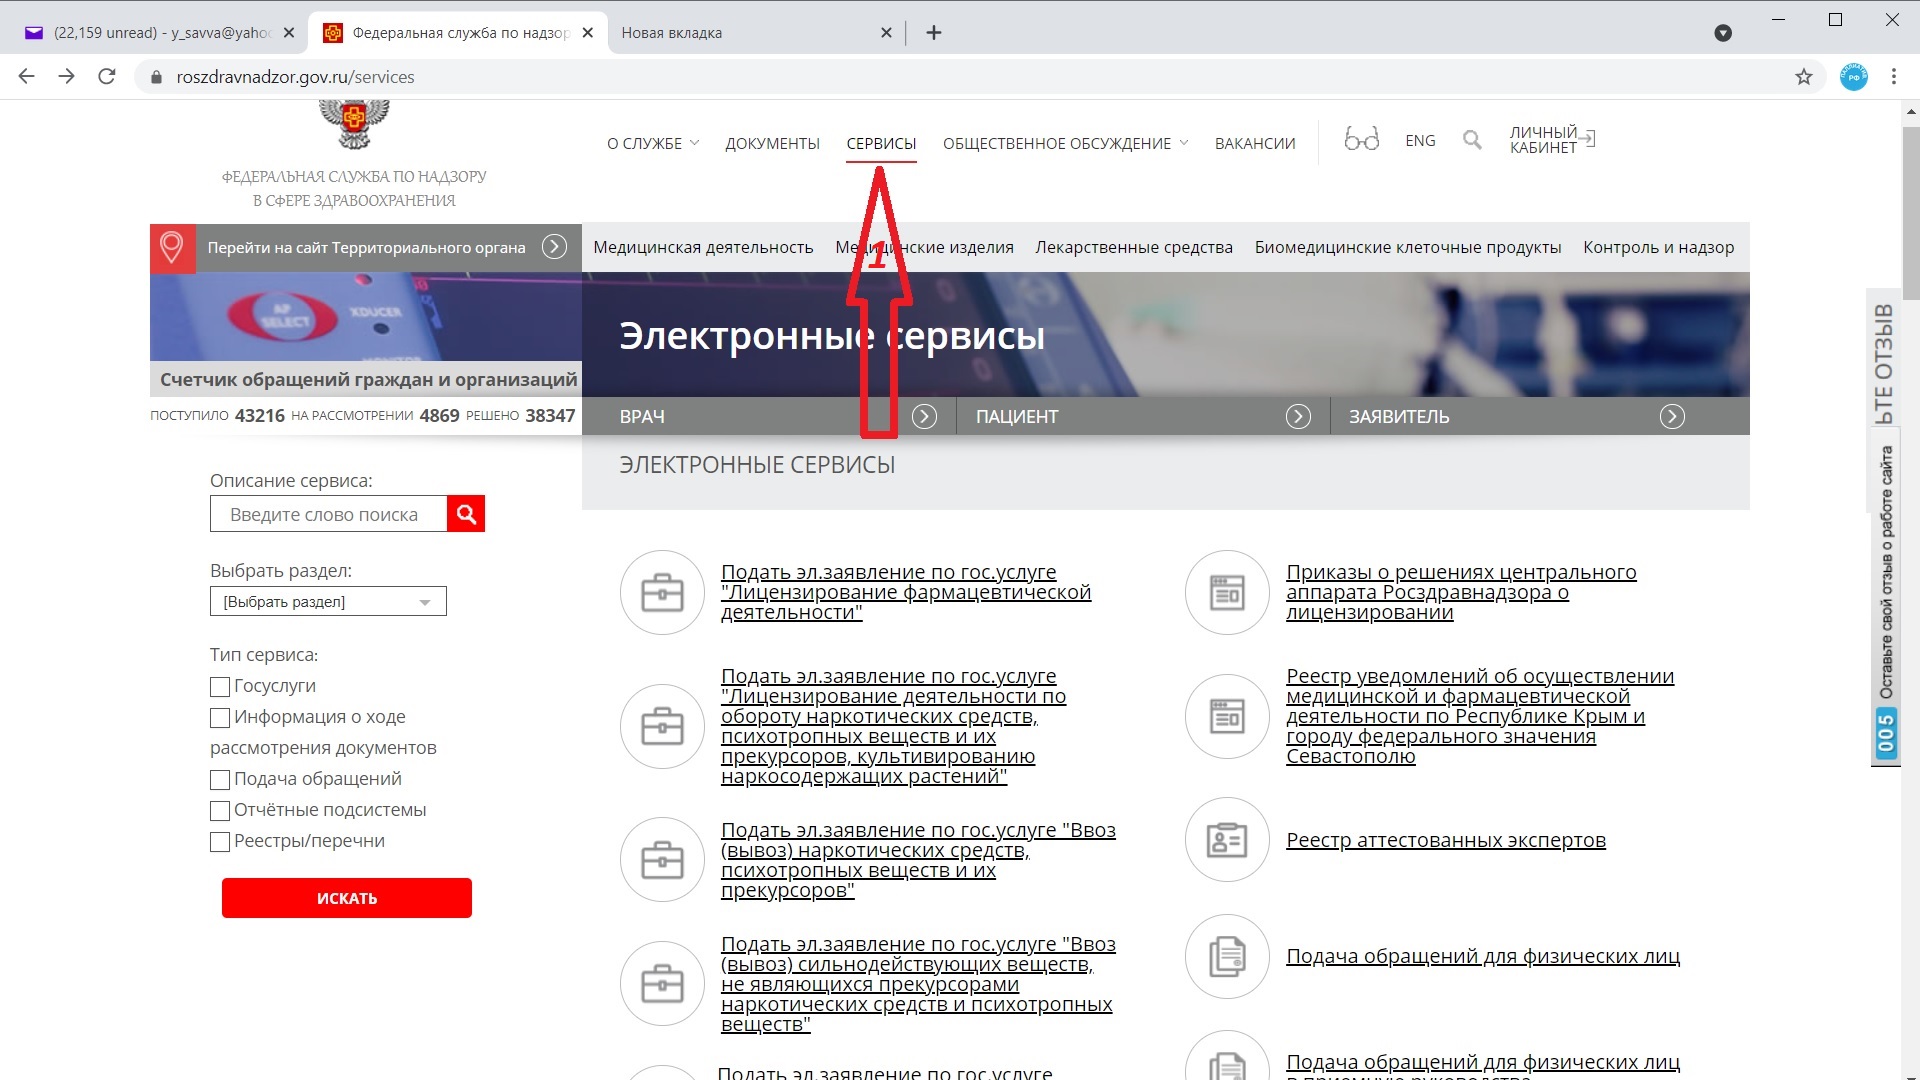Select the Медицинские изделия tab
The width and height of the screenshot is (1920, 1080).
(924, 247)
